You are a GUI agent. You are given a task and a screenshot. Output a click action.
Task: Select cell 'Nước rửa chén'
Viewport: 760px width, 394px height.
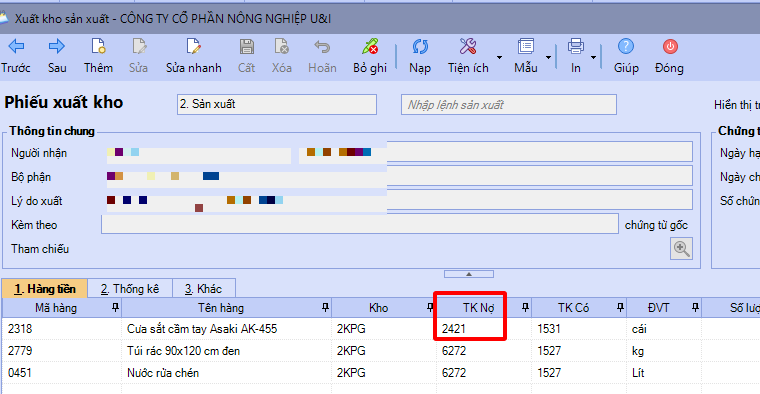point(226,373)
